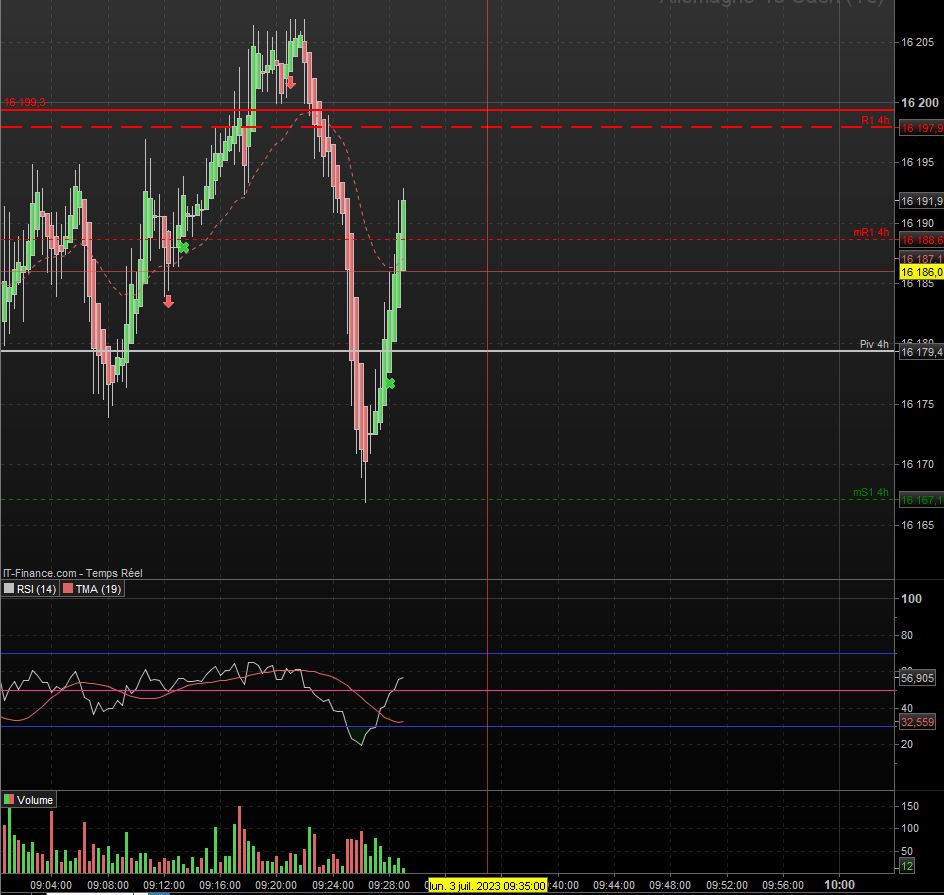Select the 16 197,9 R1 price tag
Screen dimensions: 944x895
pyautogui.click(x=921, y=128)
